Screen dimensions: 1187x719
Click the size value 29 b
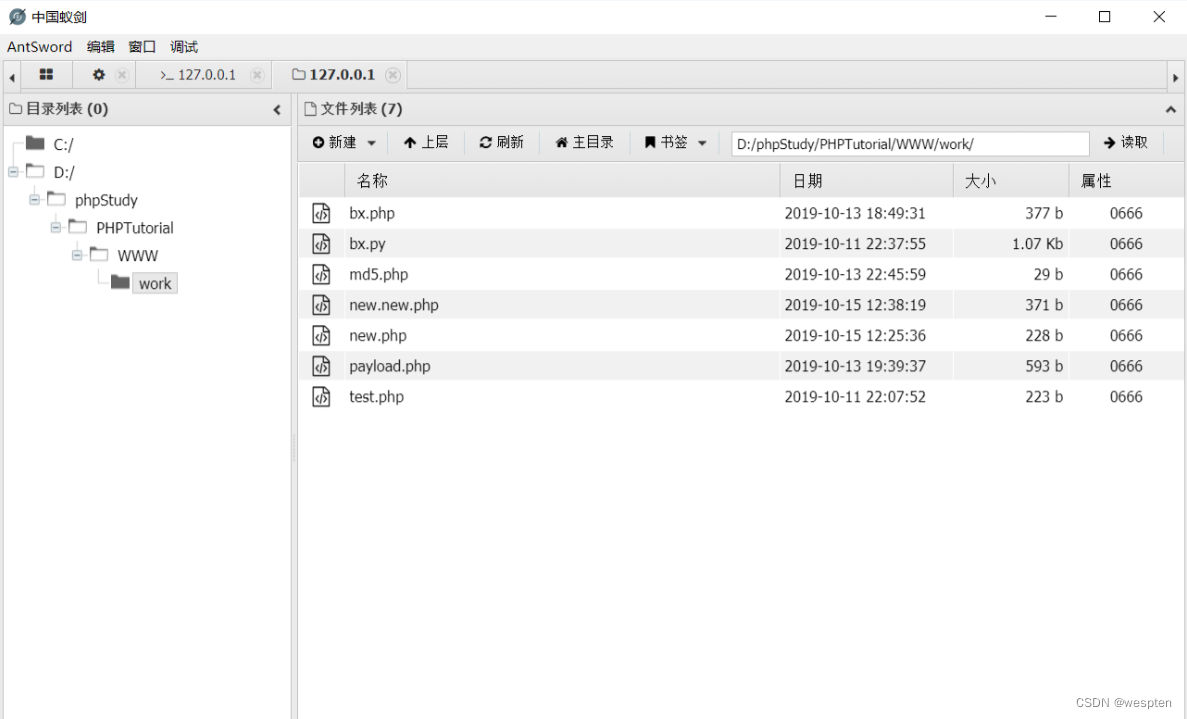point(1048,275)
